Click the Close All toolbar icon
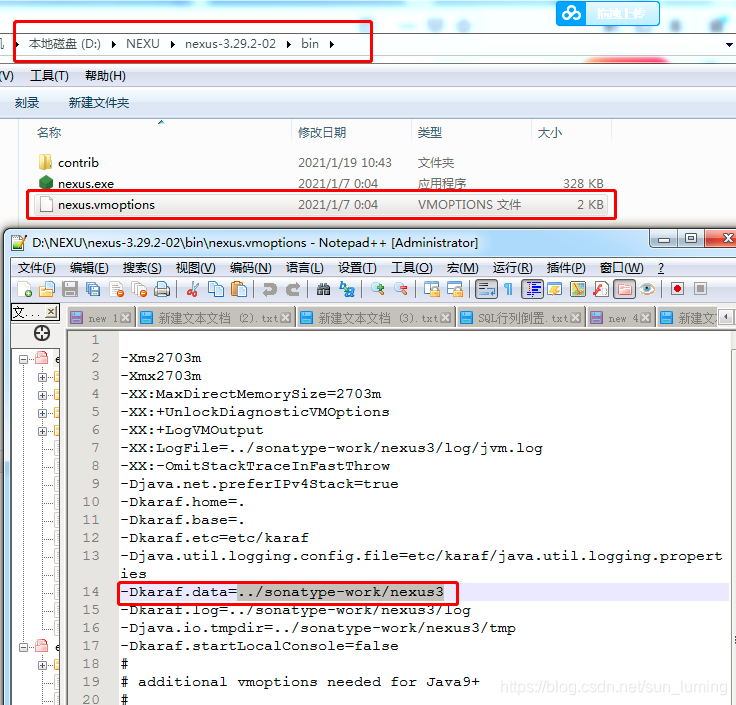The height and width of the screenshot is (705, 736). point(139,289)
